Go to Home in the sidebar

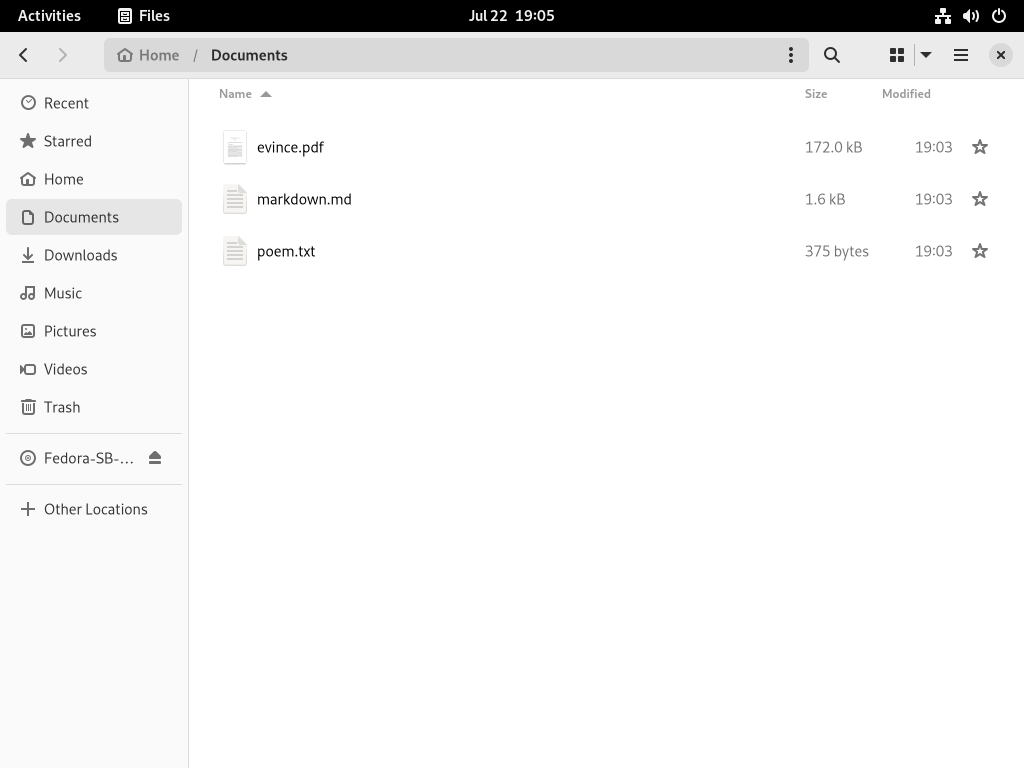point(94,179)
